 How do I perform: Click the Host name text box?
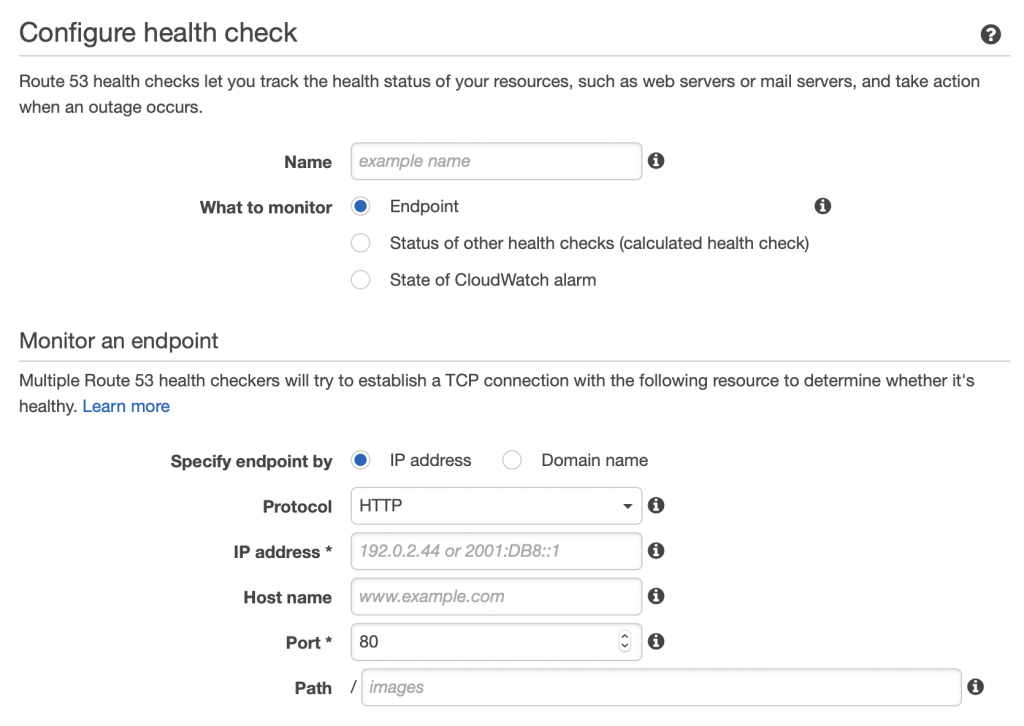tap(496, 597)
